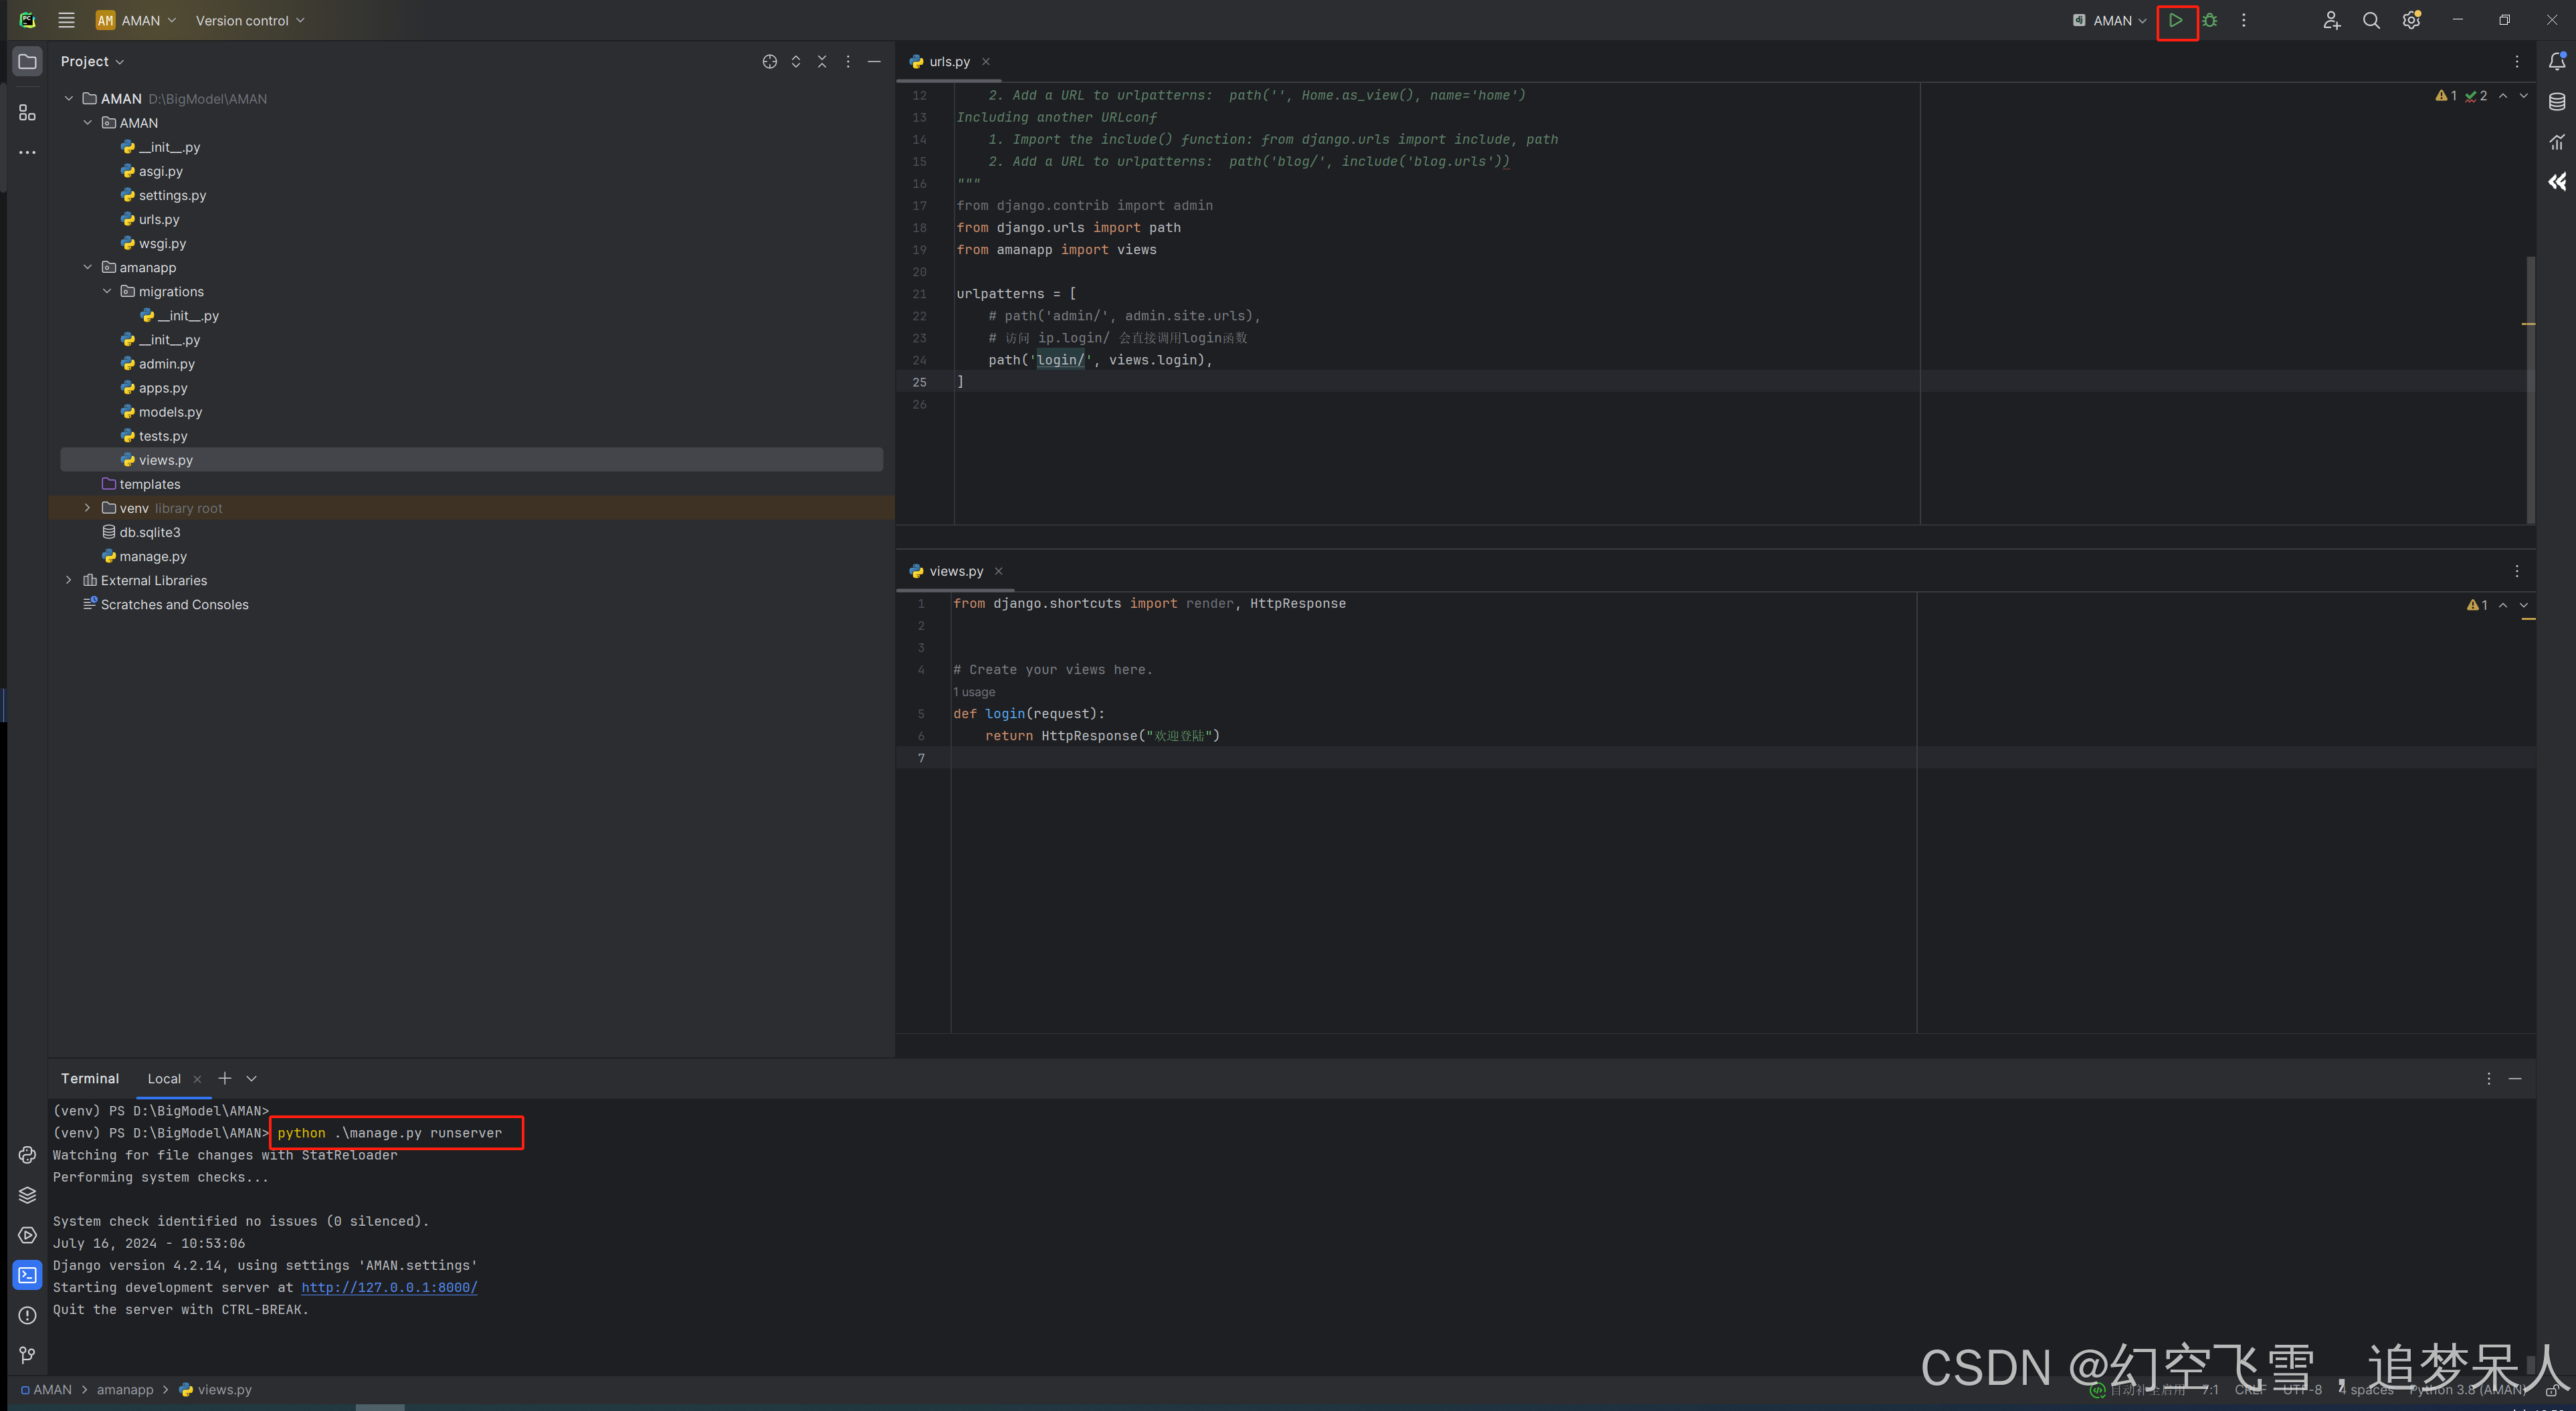Start debugging with the bug icon

pyautogui.click(x=2210, y=20)
